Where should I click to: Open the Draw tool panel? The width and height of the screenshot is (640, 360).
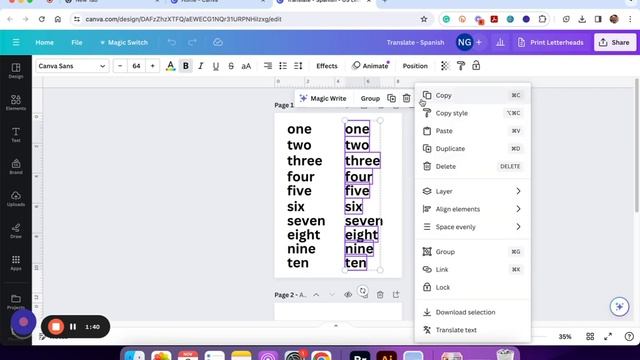tap(16, 231)
